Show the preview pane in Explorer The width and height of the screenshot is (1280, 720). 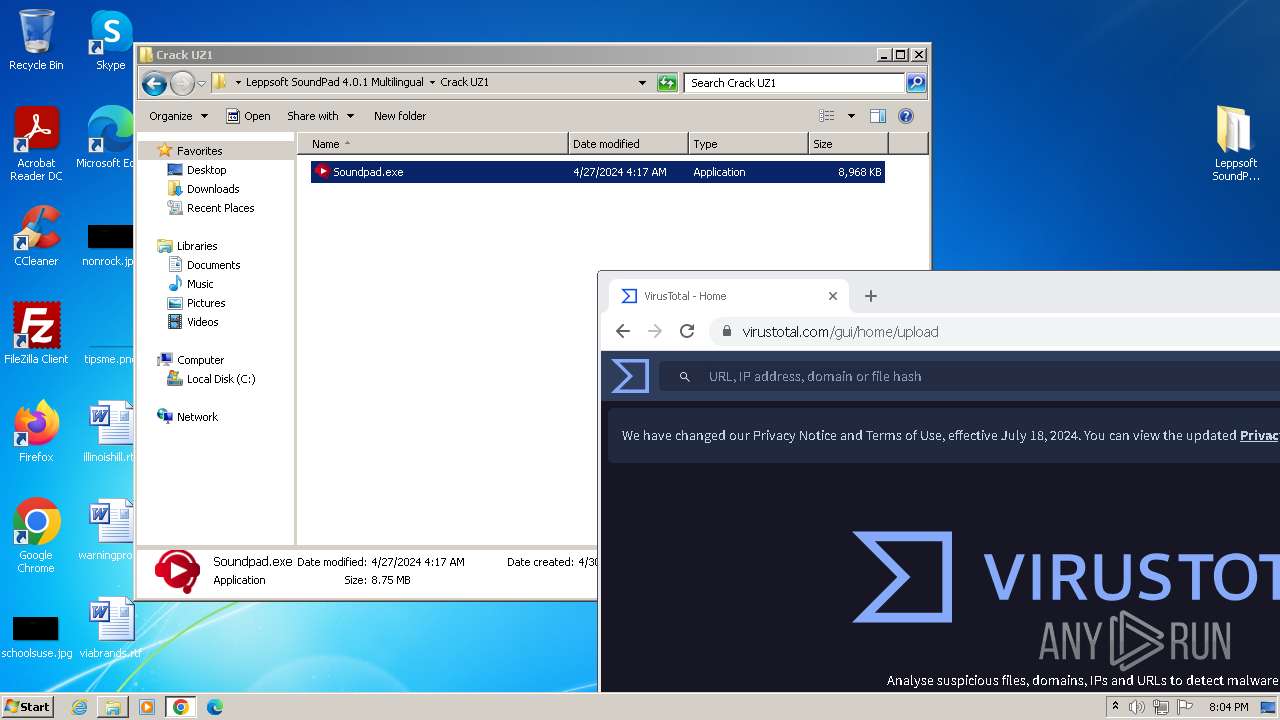click(877, 116)
